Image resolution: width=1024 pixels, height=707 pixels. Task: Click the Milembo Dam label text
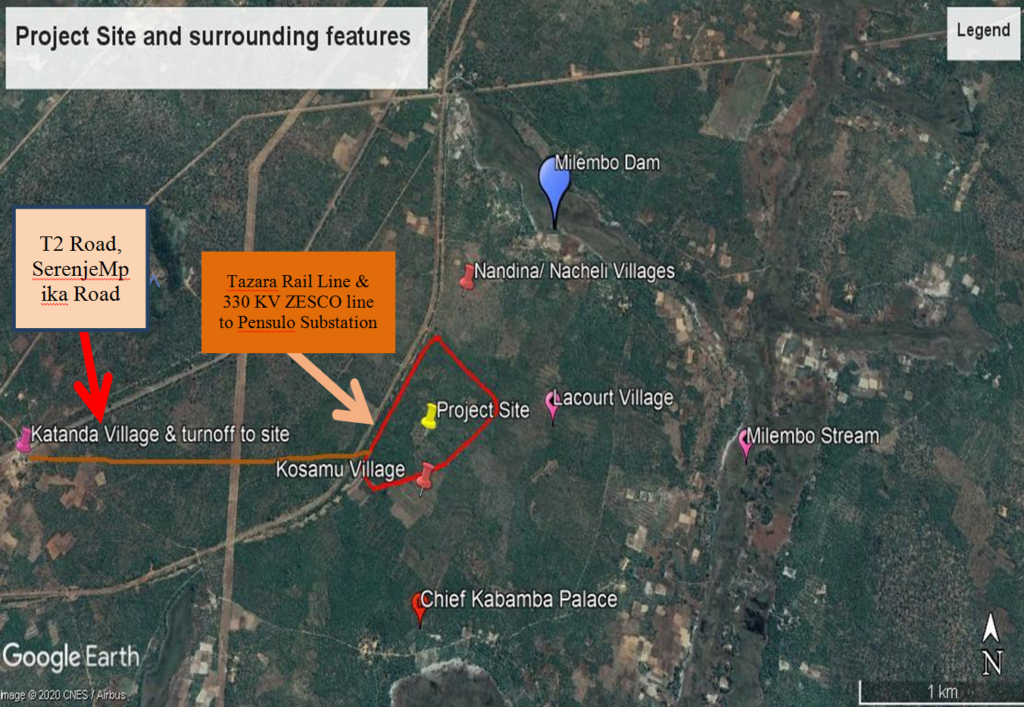[607, 163]
